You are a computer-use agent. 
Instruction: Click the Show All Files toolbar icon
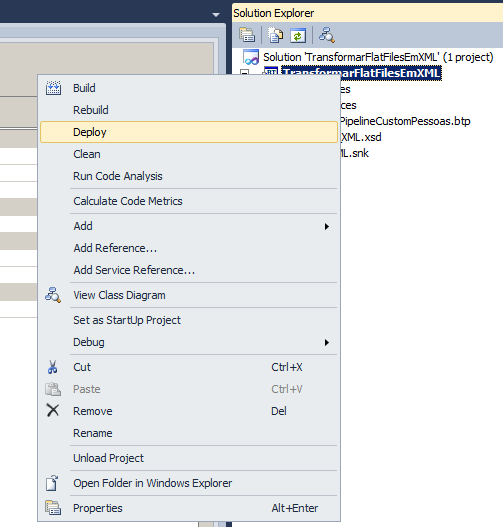pyautogui.click(x=275, y=35)
